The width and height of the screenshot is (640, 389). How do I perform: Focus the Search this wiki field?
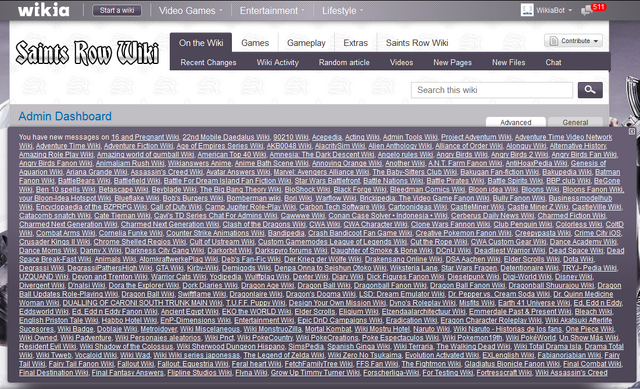[492, 90]
